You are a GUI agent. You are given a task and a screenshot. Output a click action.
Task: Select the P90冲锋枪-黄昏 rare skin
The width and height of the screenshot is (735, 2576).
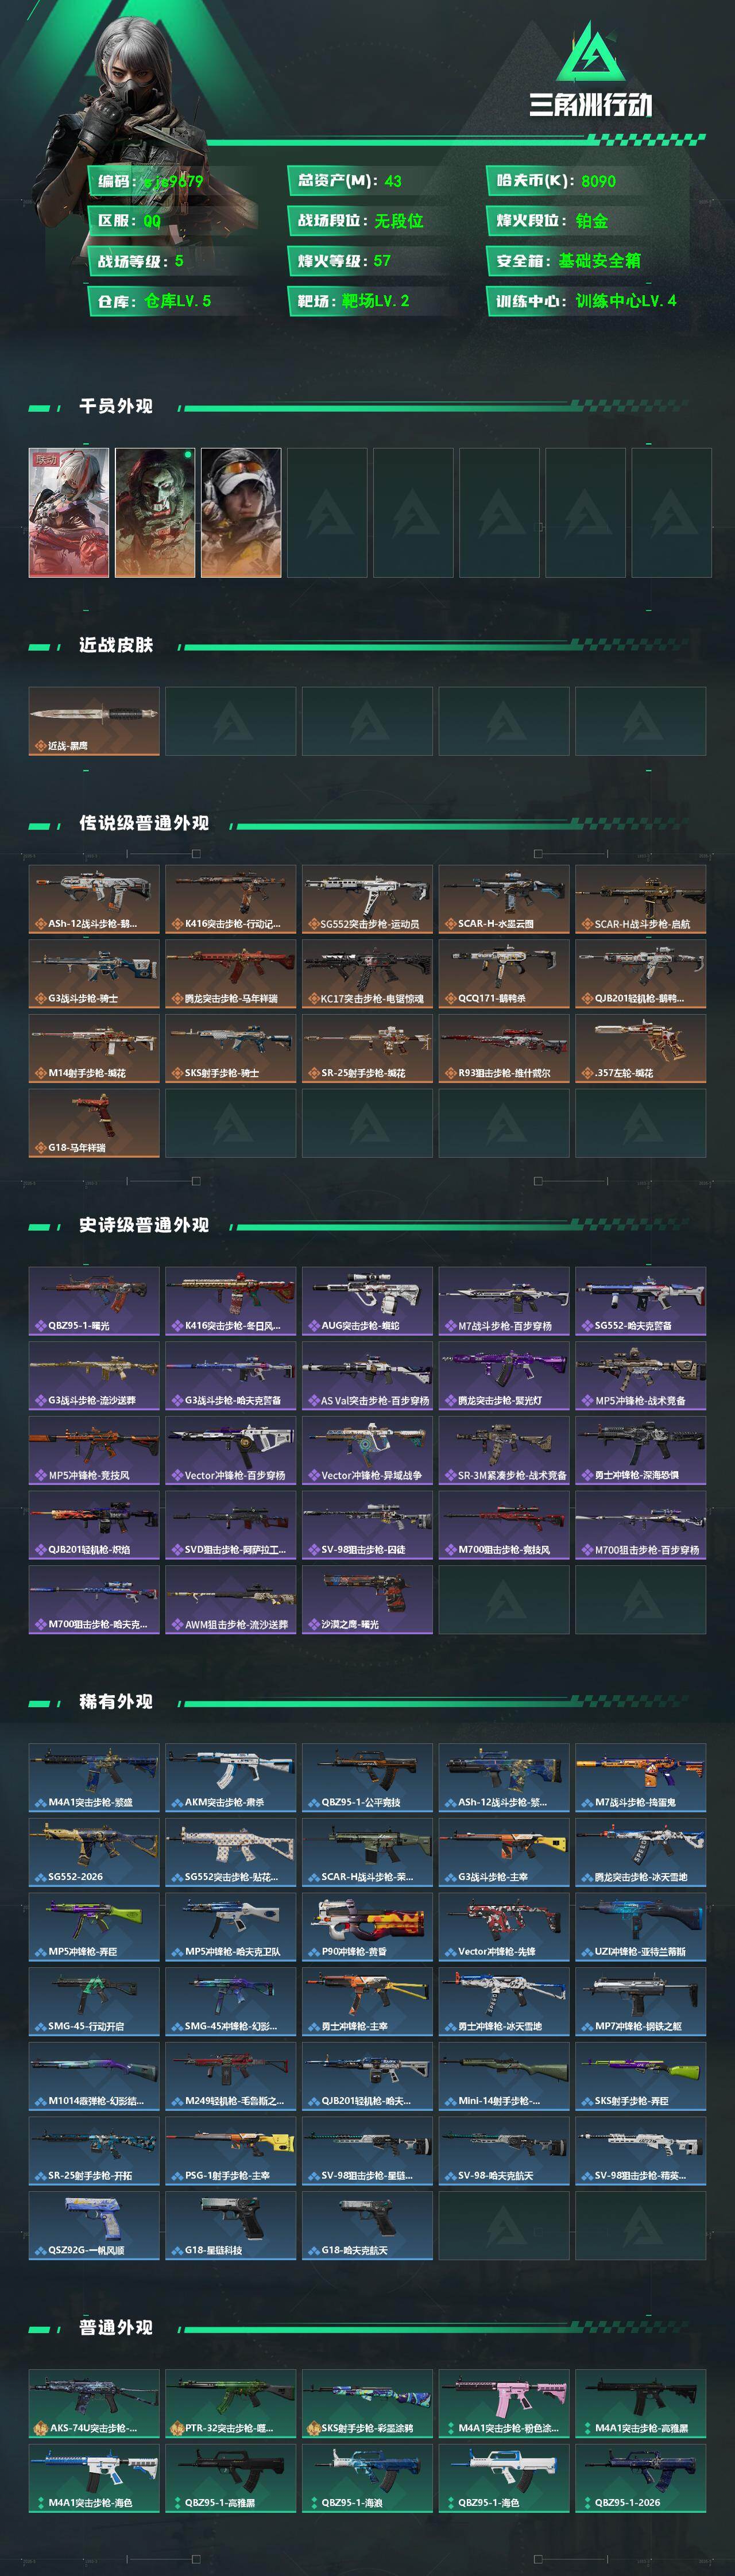(367, 1927)
